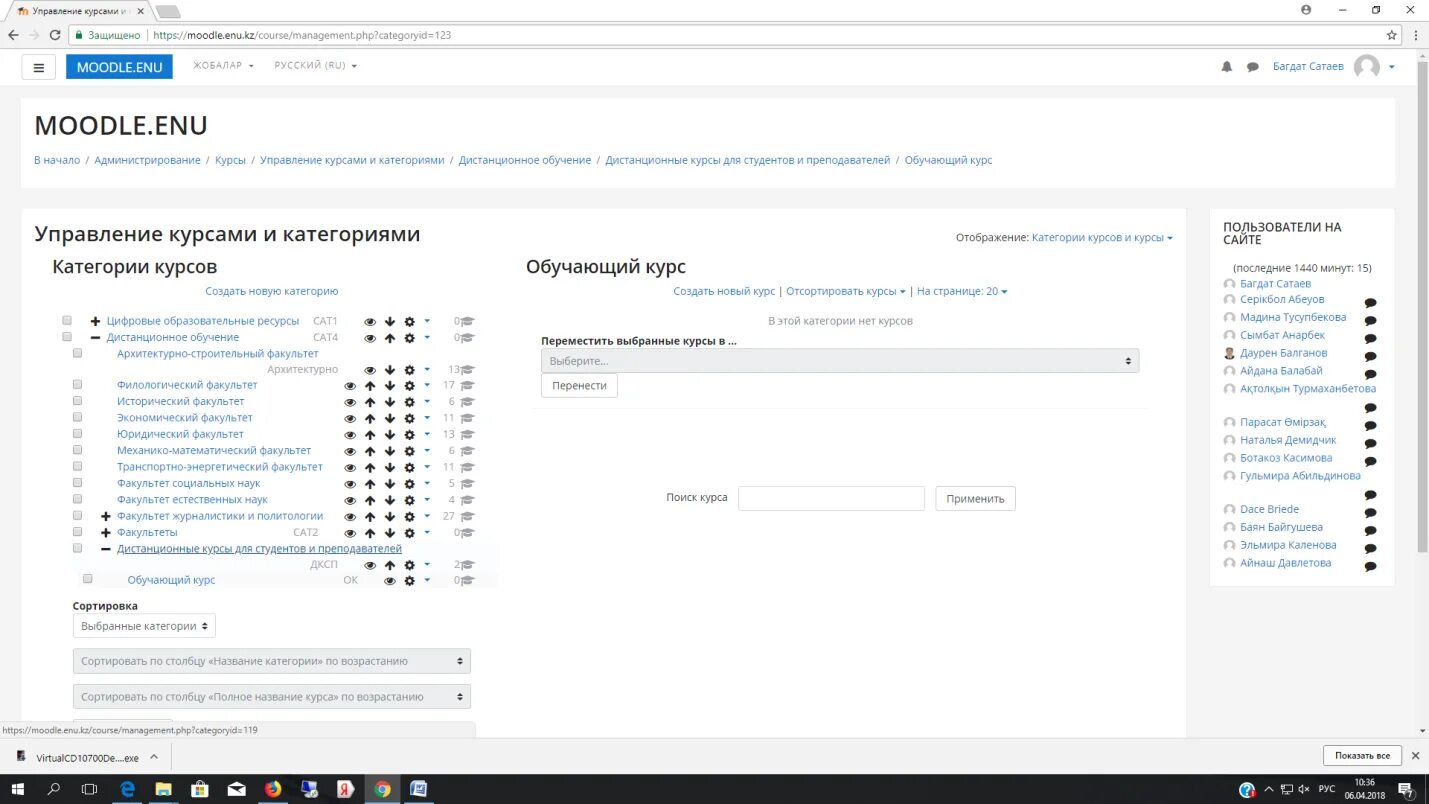Move Исторический факультет up

coord(370,402)
